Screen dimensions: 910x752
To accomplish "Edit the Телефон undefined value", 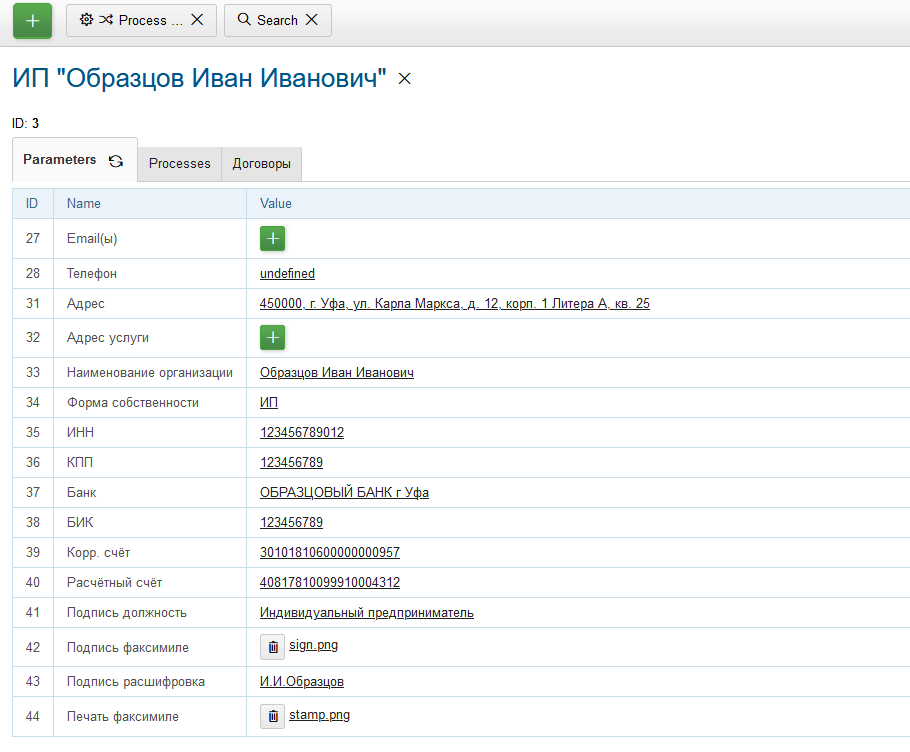I will (287, 273).
